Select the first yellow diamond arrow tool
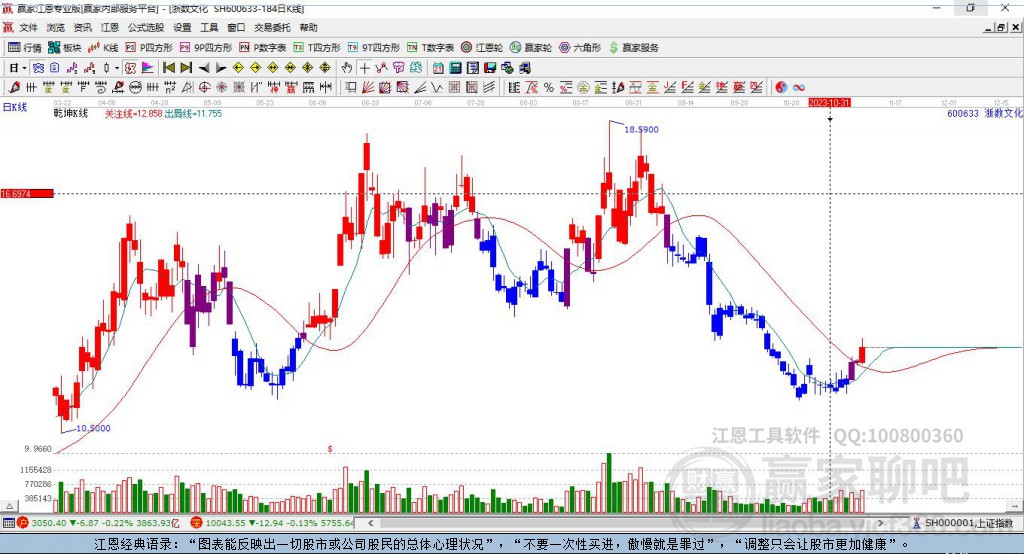The image size is (1024, 554). tap(238, 67)
